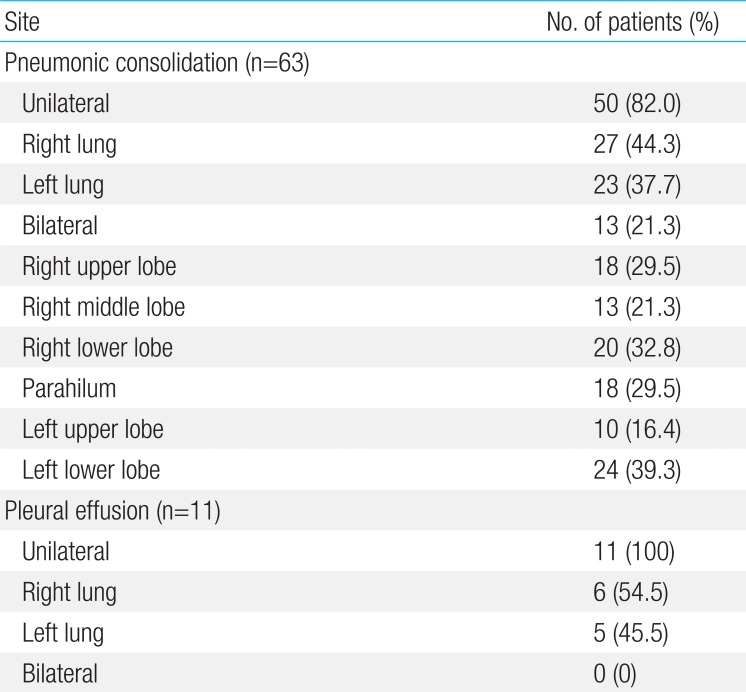Click the value 10 (16.4)
The width and height of the screenshot is (746, 692).
click(x=637, y=430)
